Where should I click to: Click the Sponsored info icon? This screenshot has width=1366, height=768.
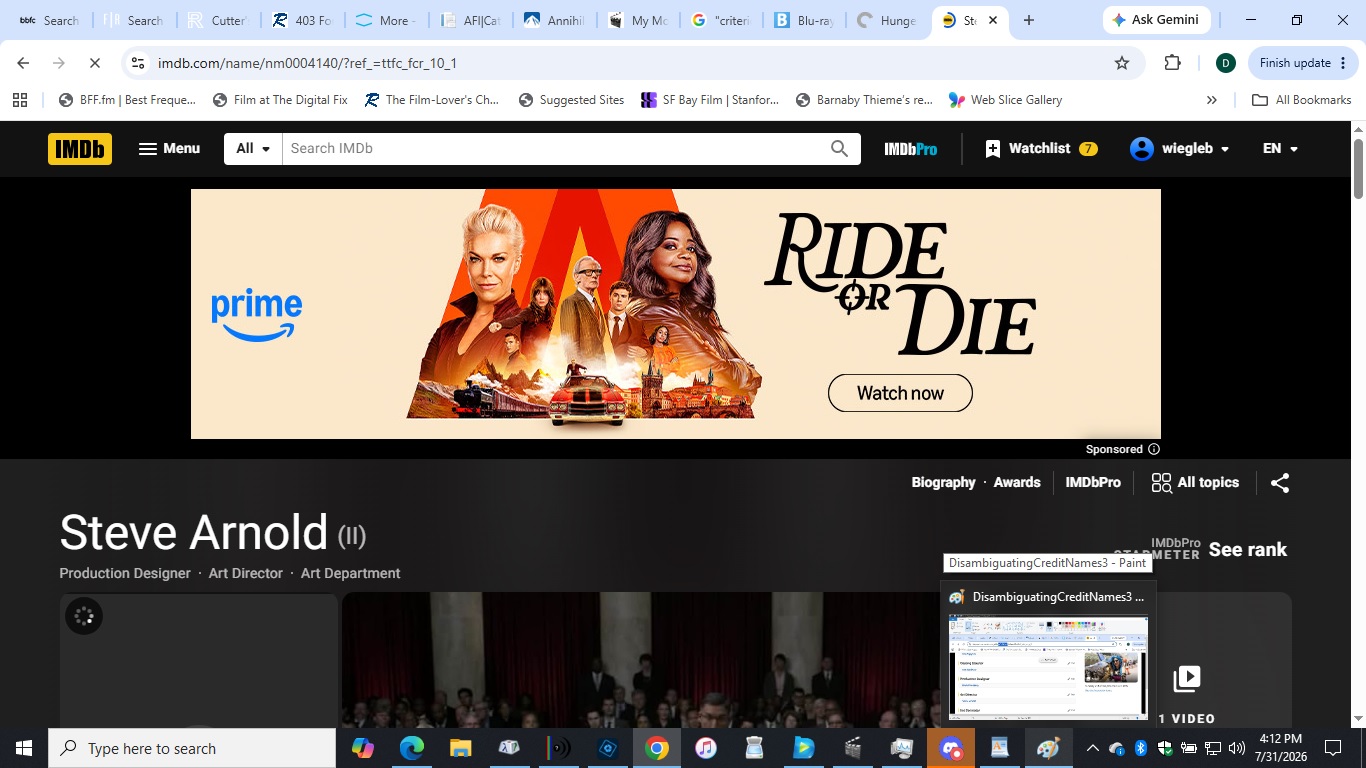click(1154, 449)
